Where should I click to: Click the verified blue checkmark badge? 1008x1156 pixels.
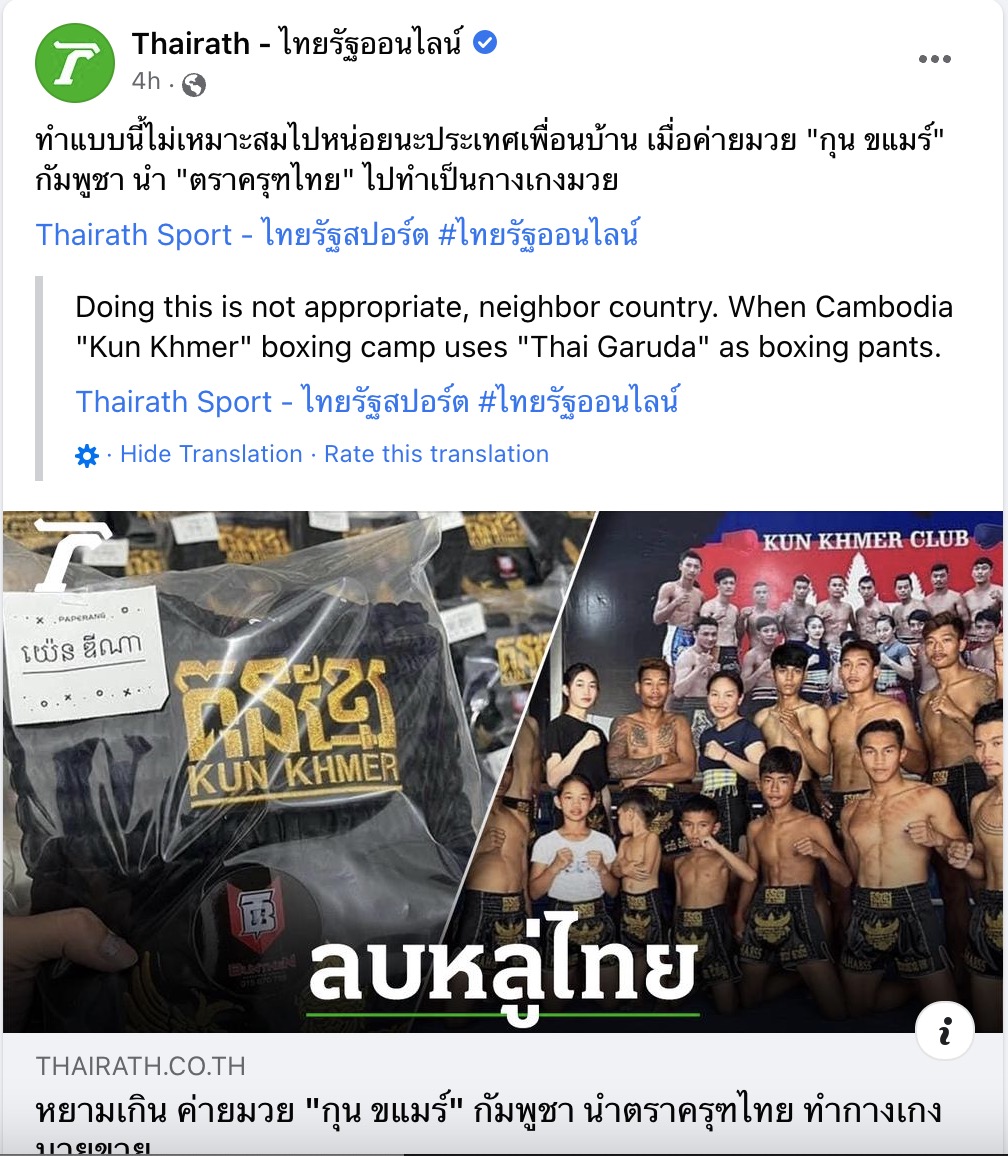pos(484,43)
